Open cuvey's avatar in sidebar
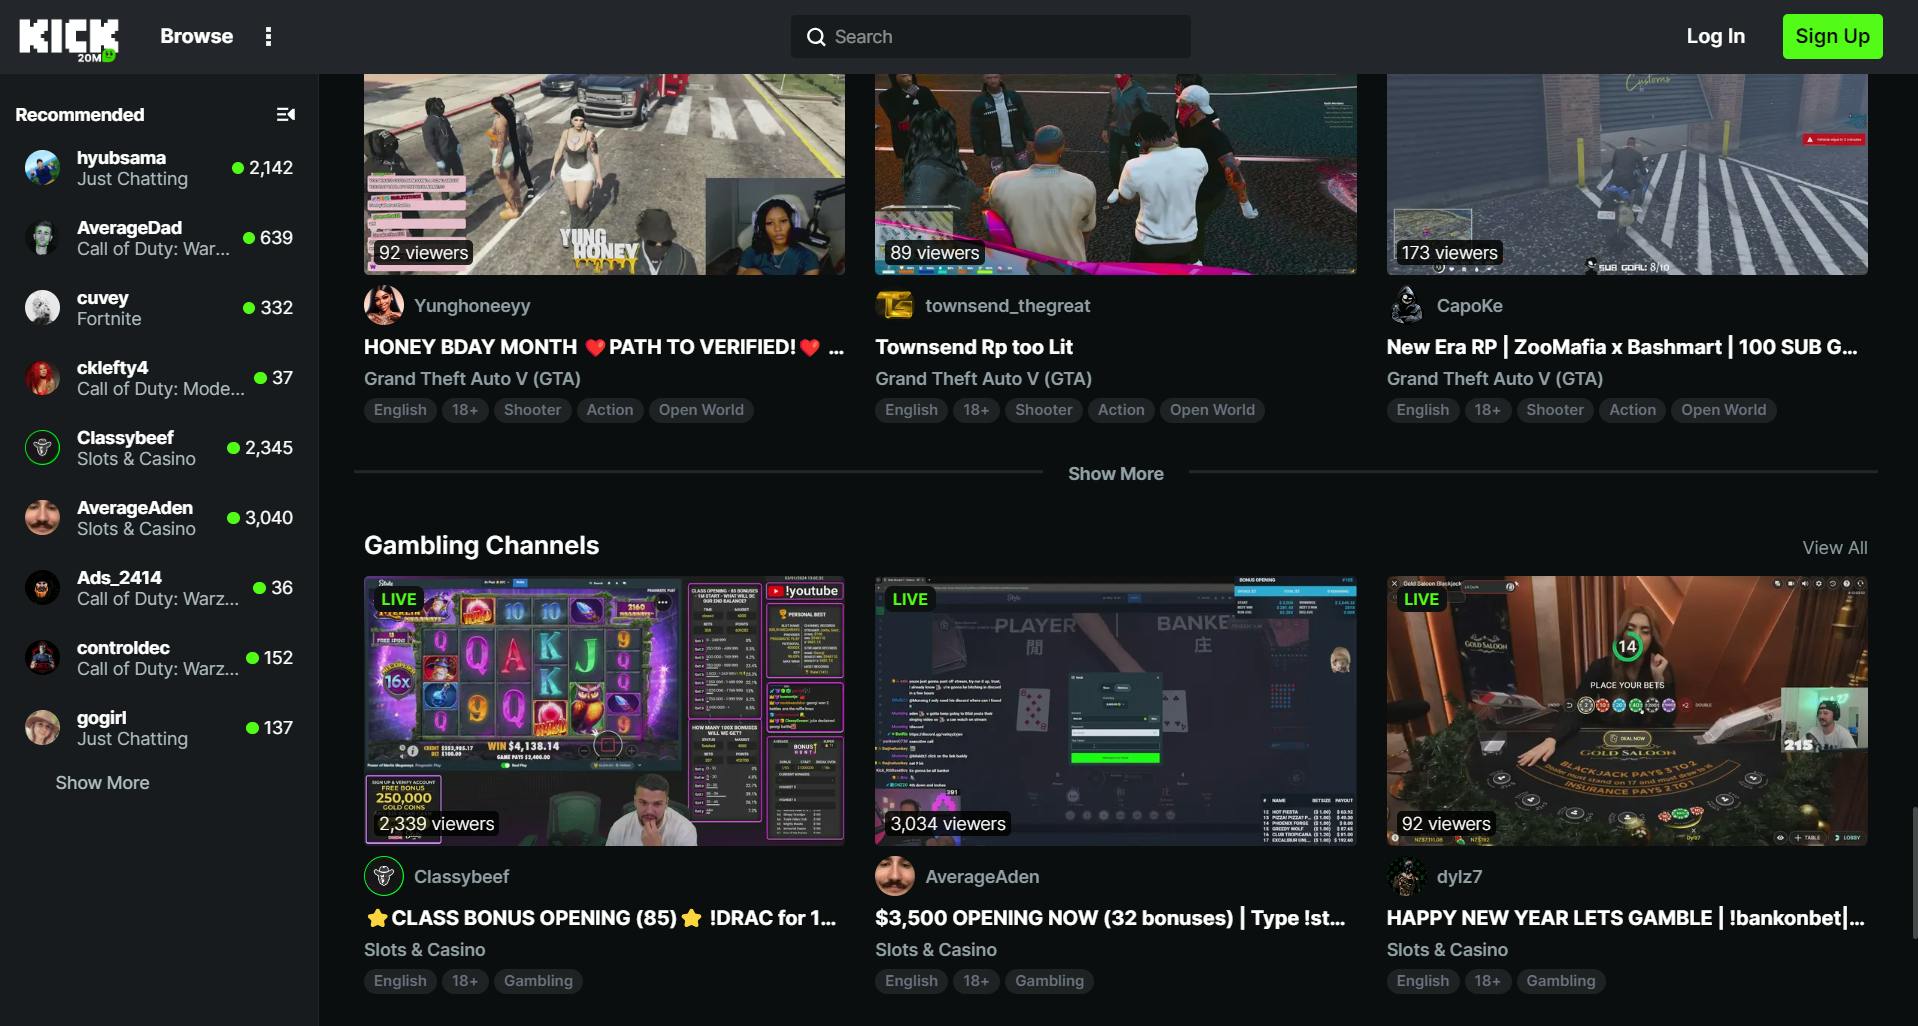 click(42, 308)
